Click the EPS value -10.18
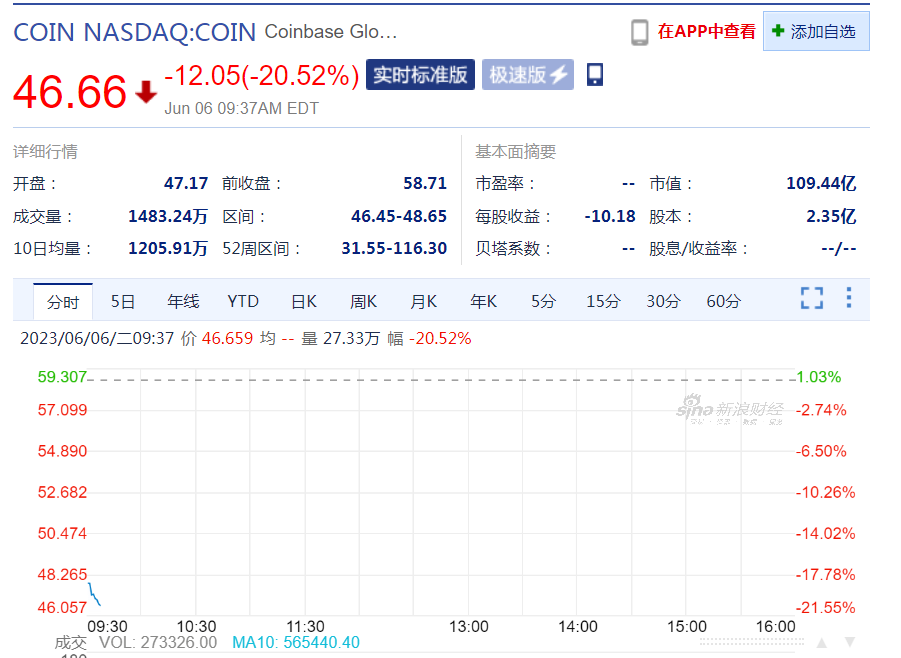The image size is (901, 658). [x=610, y=217]
